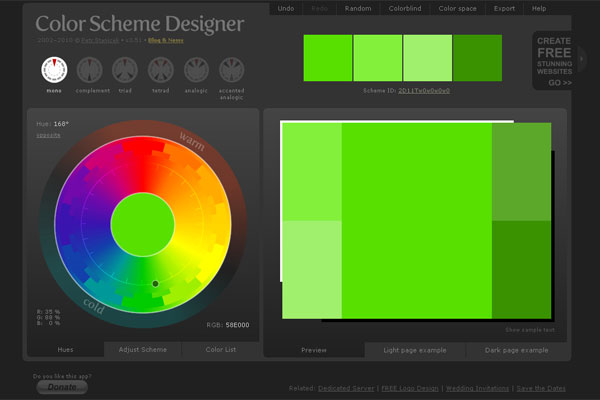The image size is (600, 400).
Task: Switch to the tetrad scheme icon
Action: pos(161,69)
